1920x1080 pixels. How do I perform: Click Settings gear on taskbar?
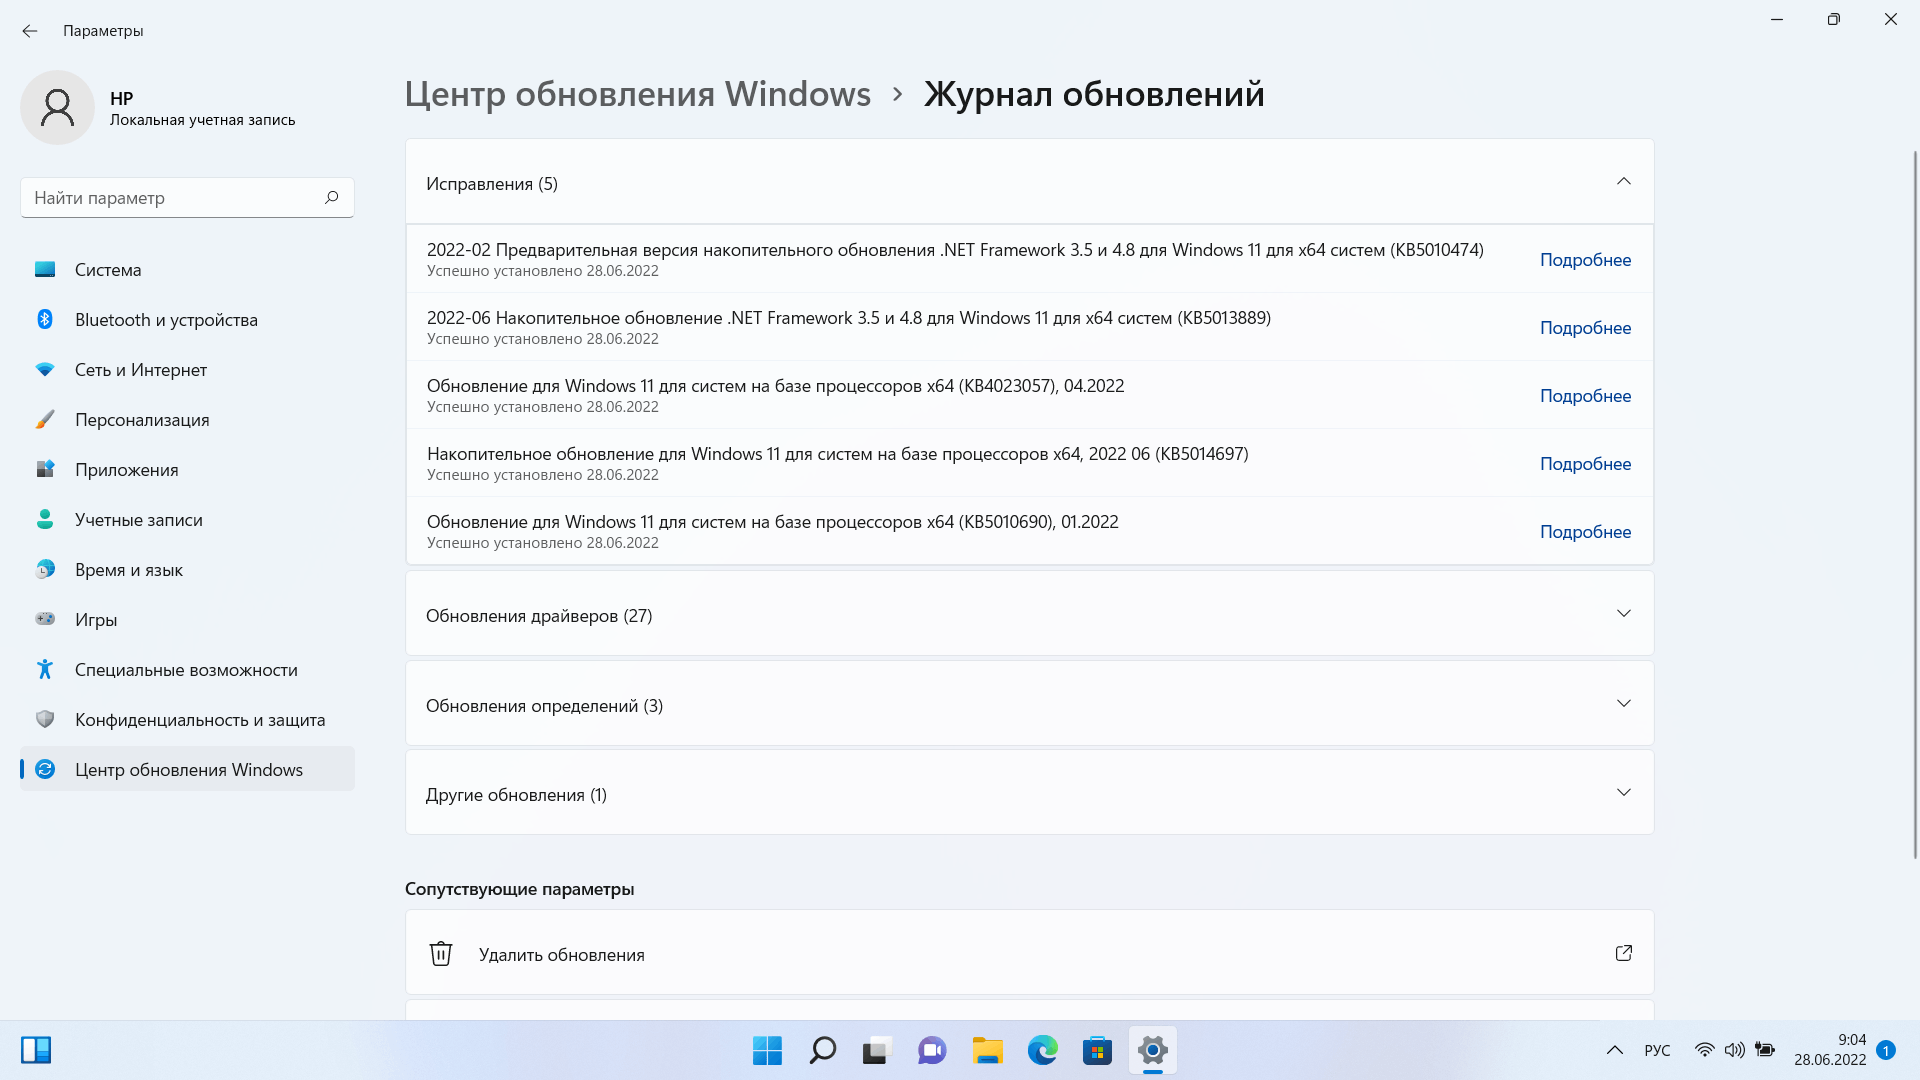pos(1152,1050)
